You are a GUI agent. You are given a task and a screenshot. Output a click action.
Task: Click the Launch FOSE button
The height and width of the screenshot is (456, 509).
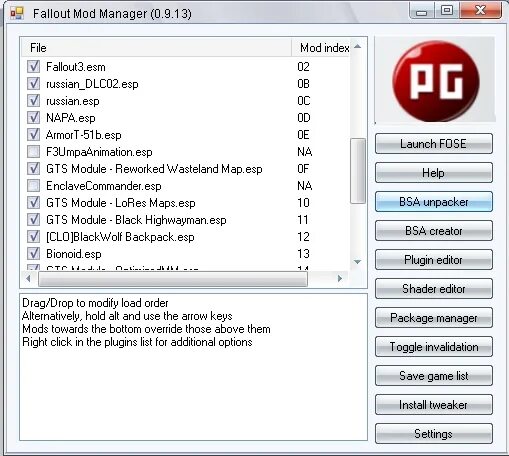click(434, 144)
